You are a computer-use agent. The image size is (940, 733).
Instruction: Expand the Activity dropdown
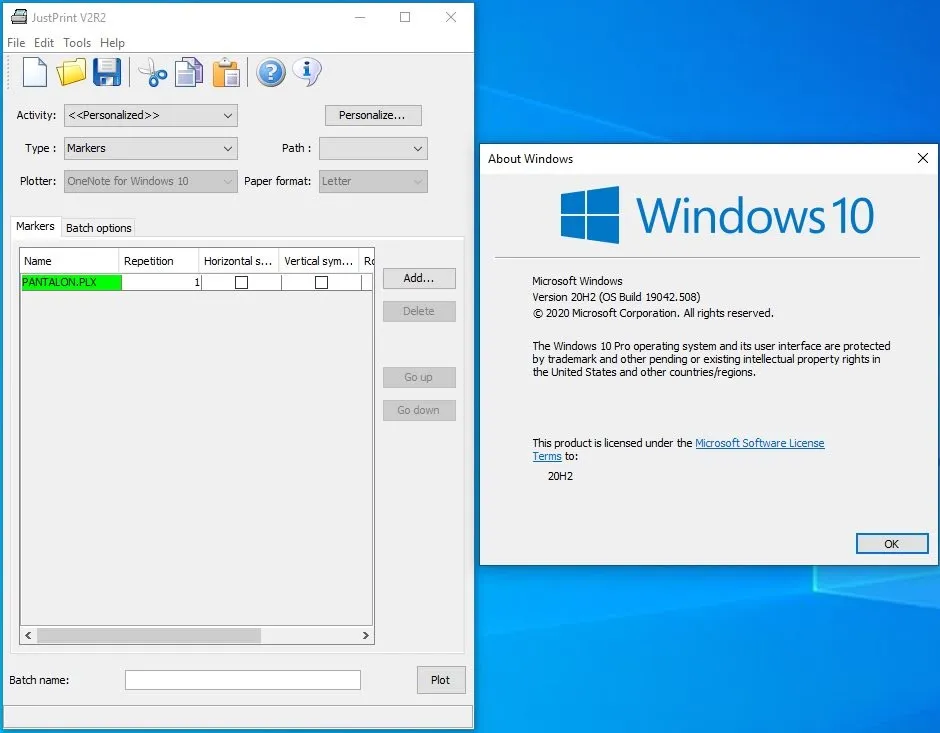pyautogui.click(x=150, y=115)
